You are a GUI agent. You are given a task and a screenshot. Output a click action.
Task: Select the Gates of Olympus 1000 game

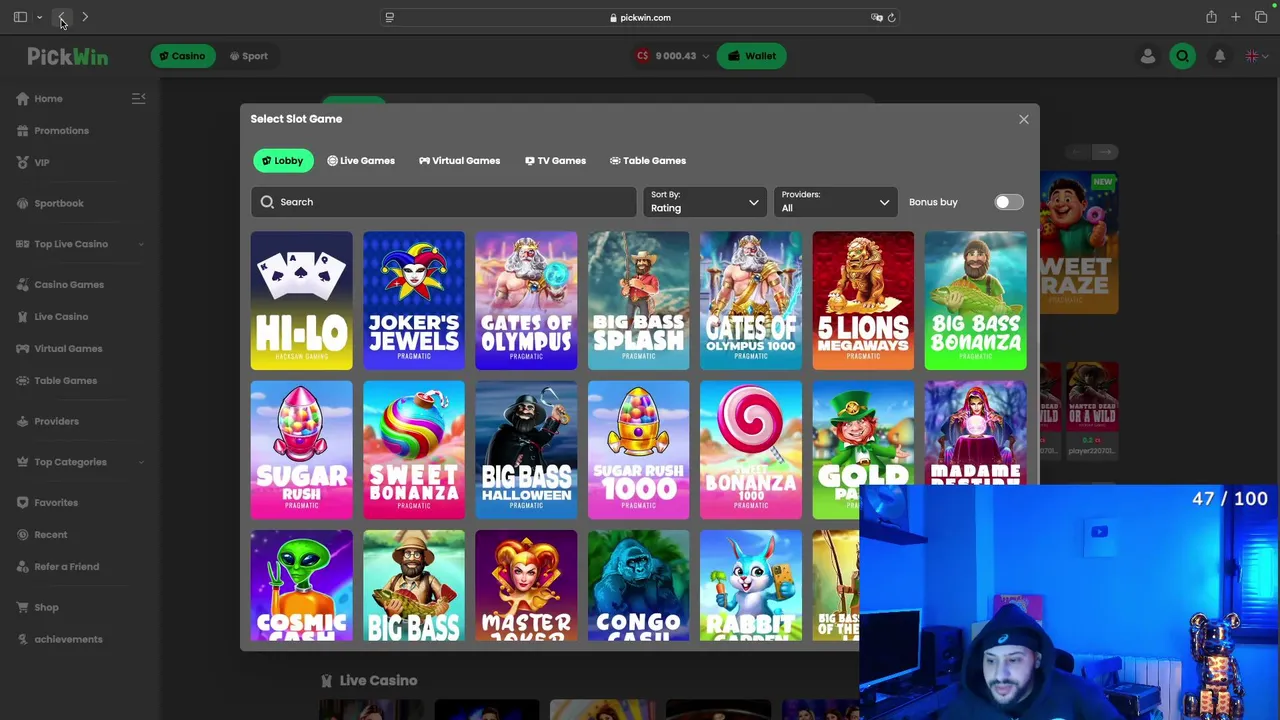(751, 301)
